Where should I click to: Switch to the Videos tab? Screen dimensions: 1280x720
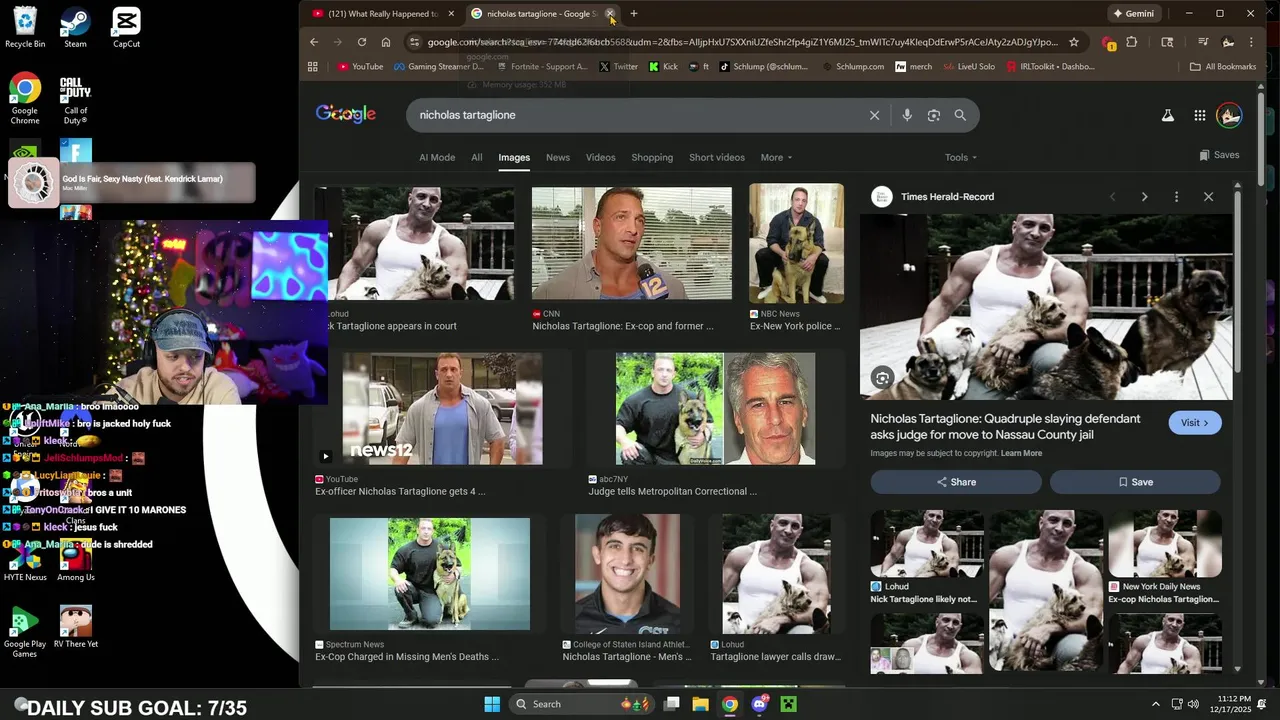pyautogui.click(x=601, y=157)
